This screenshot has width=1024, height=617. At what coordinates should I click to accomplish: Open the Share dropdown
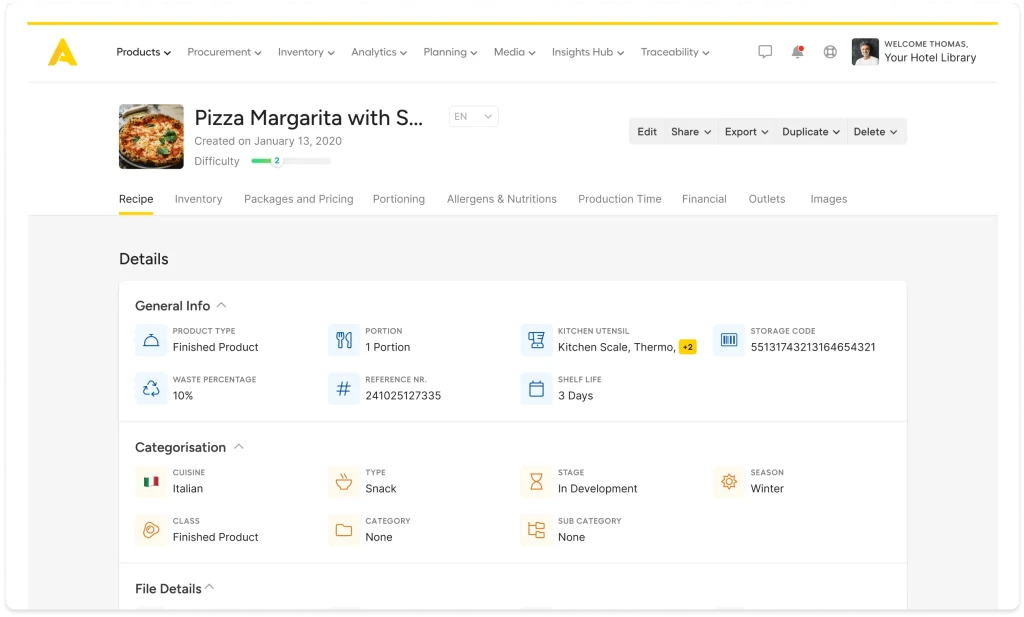691,132
